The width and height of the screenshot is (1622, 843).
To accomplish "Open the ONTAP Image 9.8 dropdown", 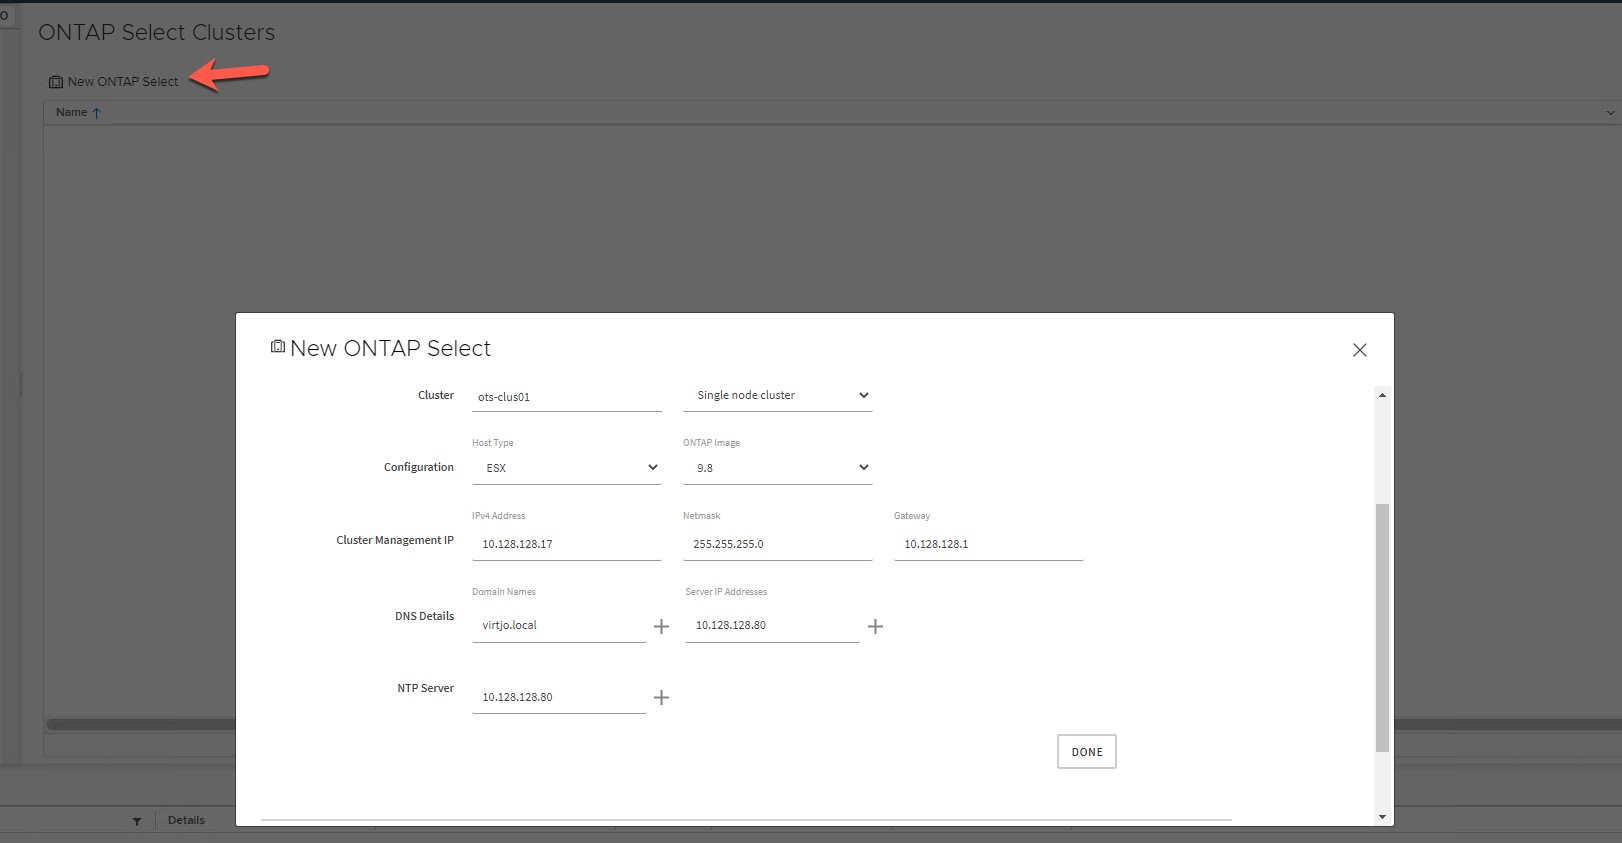I will [778, 468].
